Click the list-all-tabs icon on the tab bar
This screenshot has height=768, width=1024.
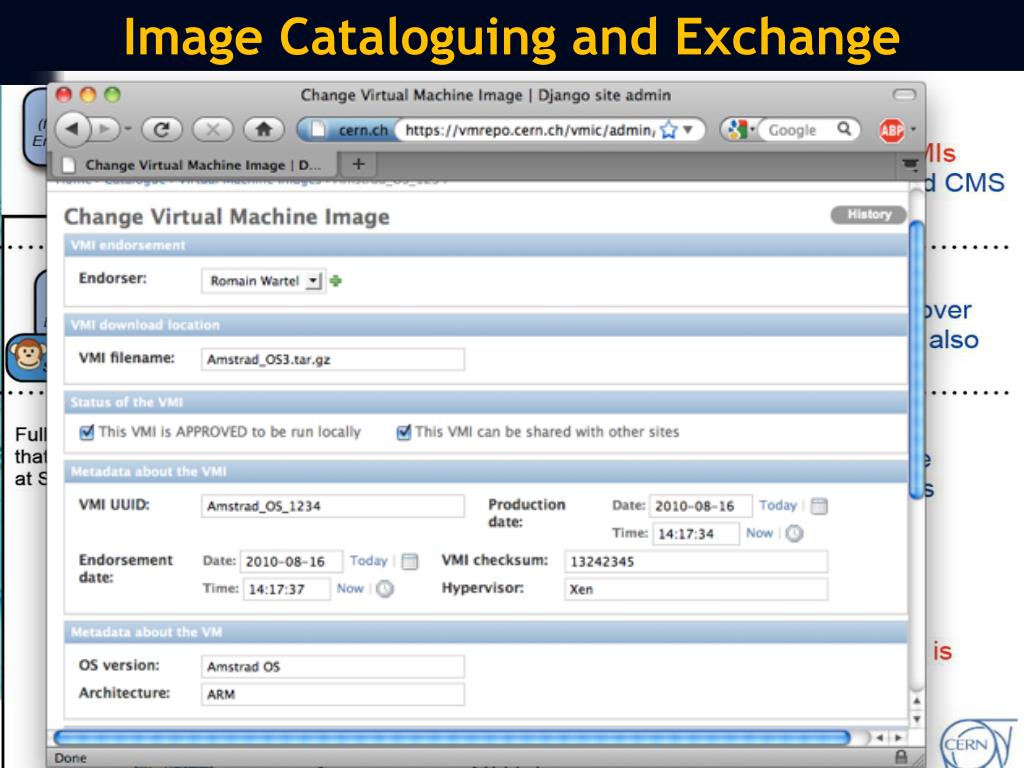click(x=910, y=164)
